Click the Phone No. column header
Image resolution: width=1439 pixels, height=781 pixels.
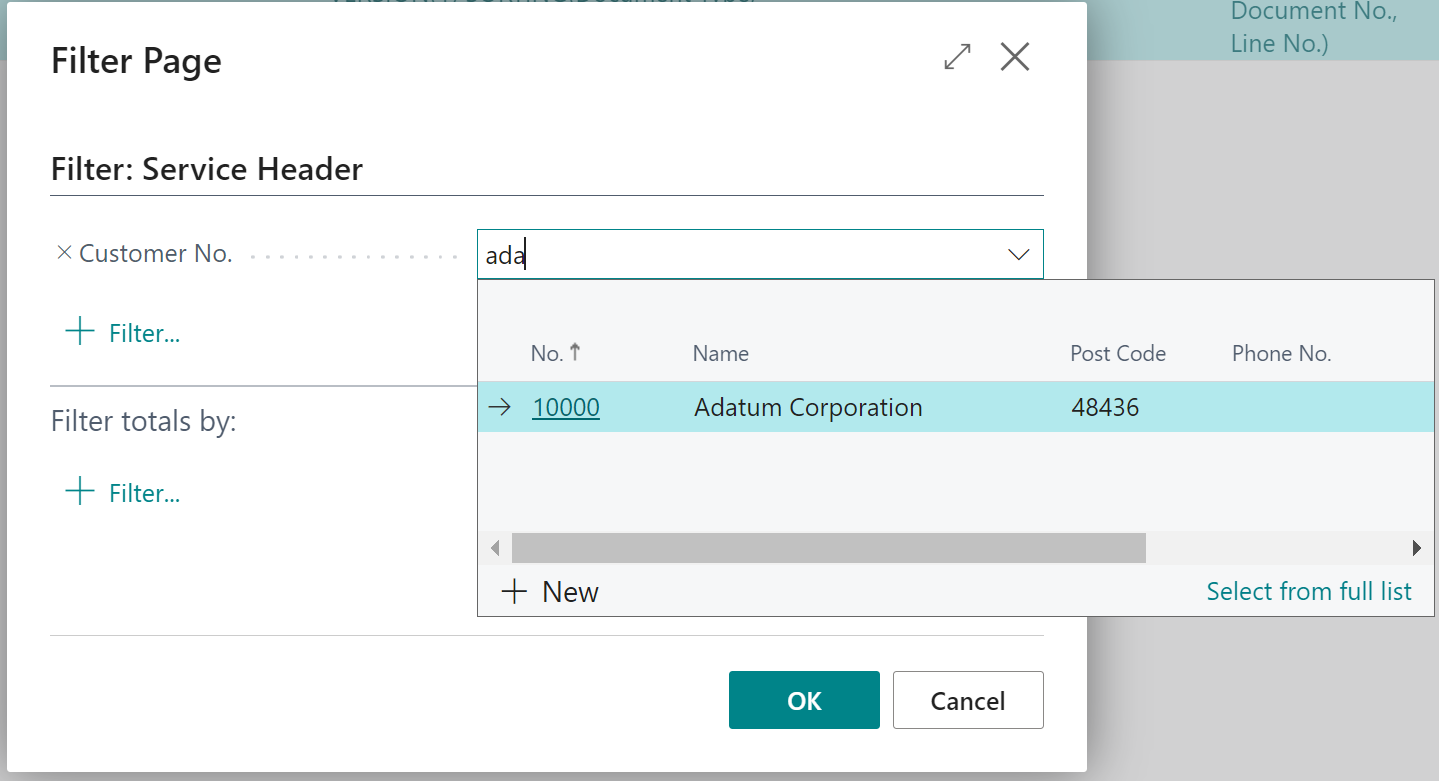click(1281, 353)
